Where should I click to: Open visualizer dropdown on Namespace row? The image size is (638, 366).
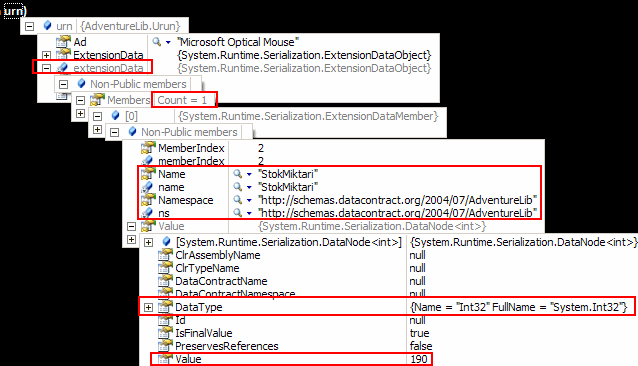[x=249, y=200]
